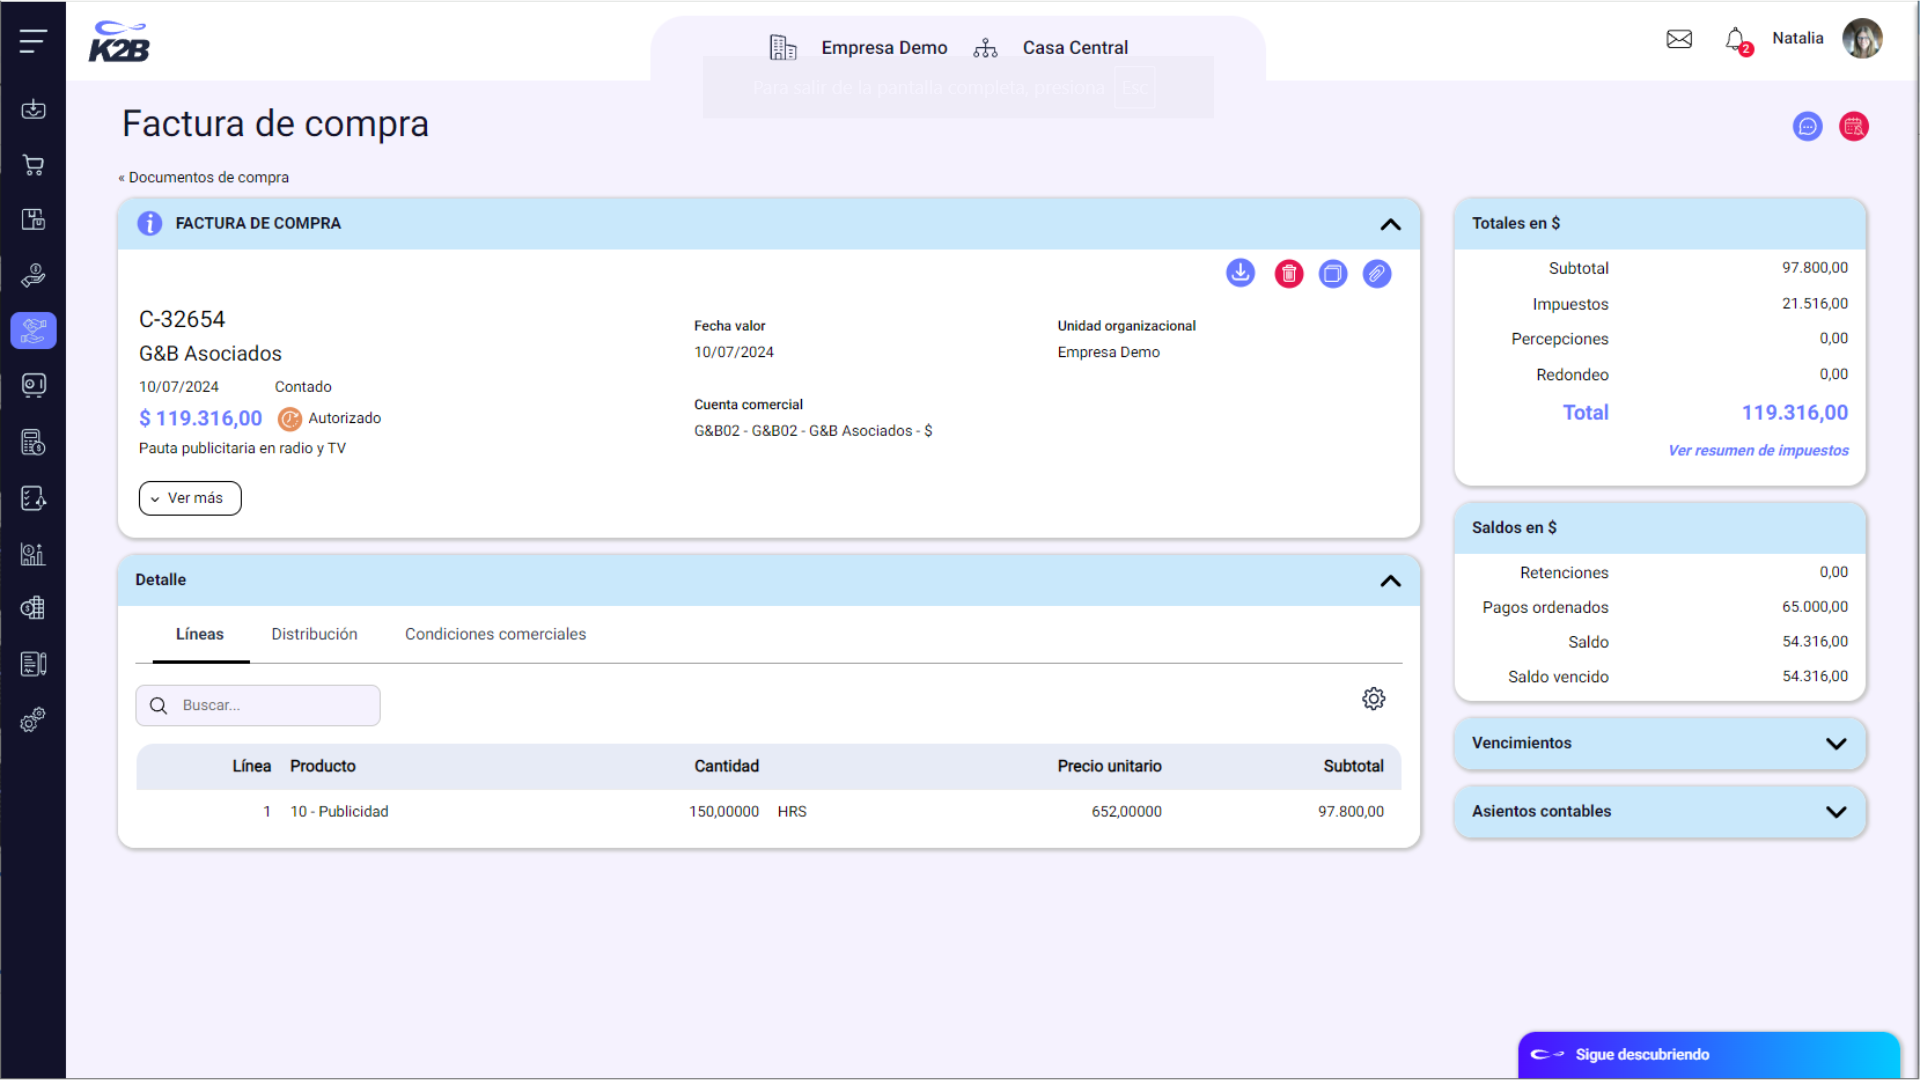Switch to the Distribución tab
The width and height of the screenshot is (1920, 1080).
314,634
